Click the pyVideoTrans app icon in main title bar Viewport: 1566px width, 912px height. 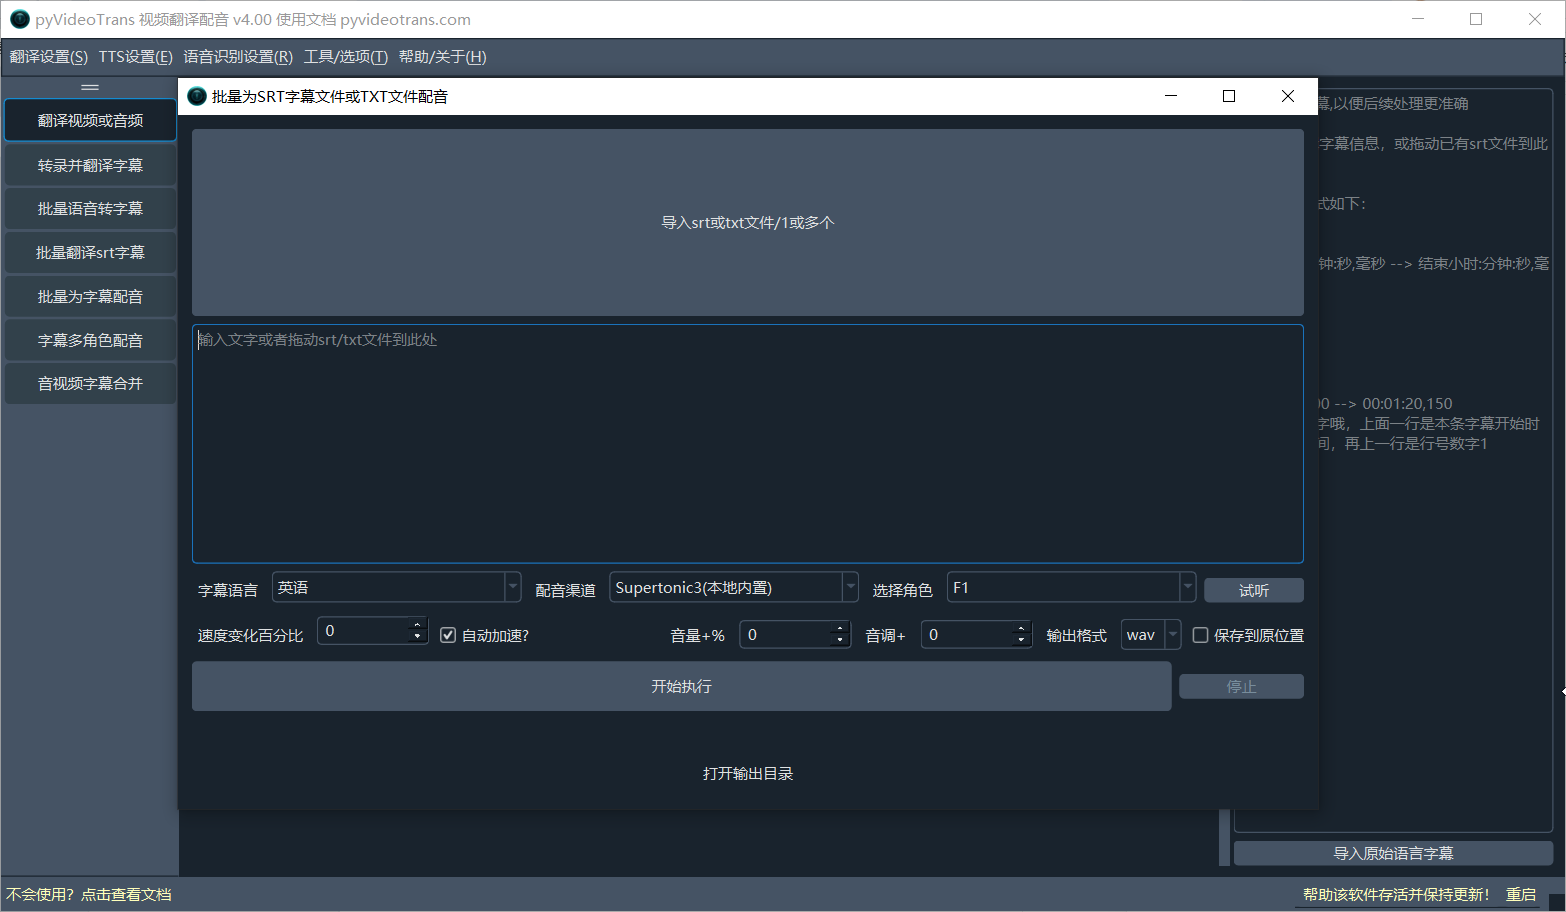tap(19, 19)
